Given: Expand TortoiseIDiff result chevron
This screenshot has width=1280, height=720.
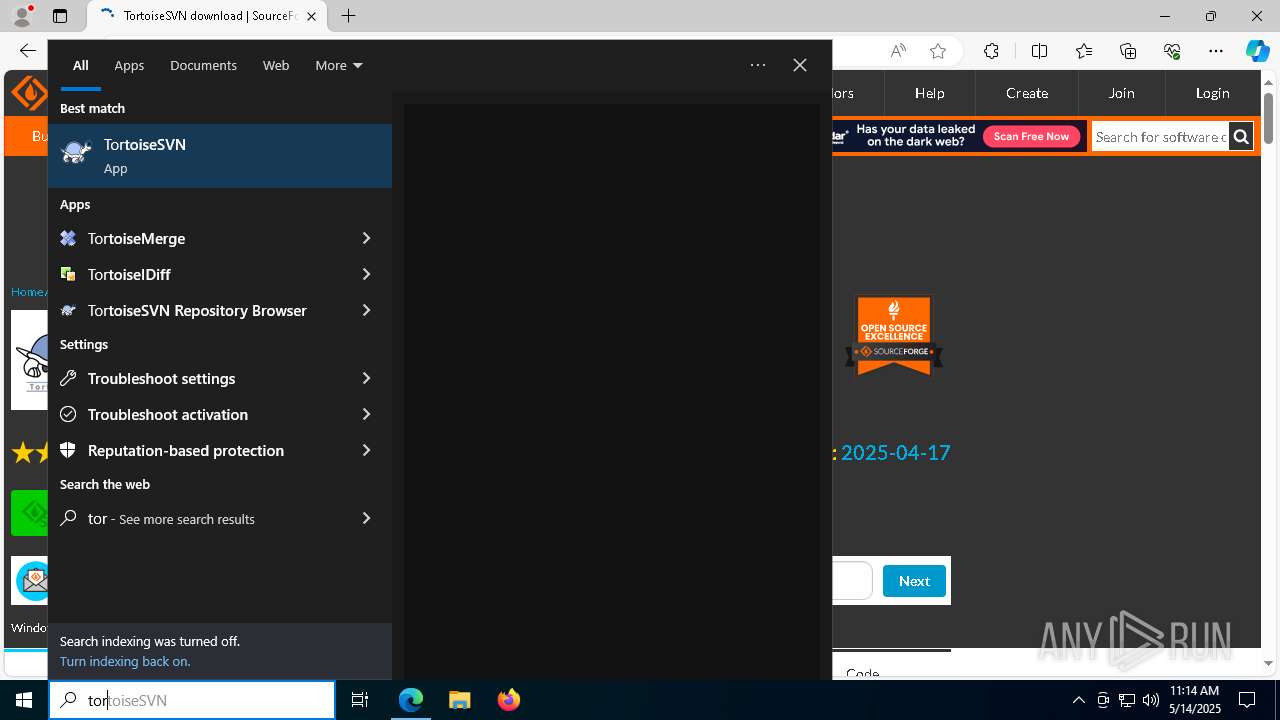Looking at the screenshot, I should (366, 274).
